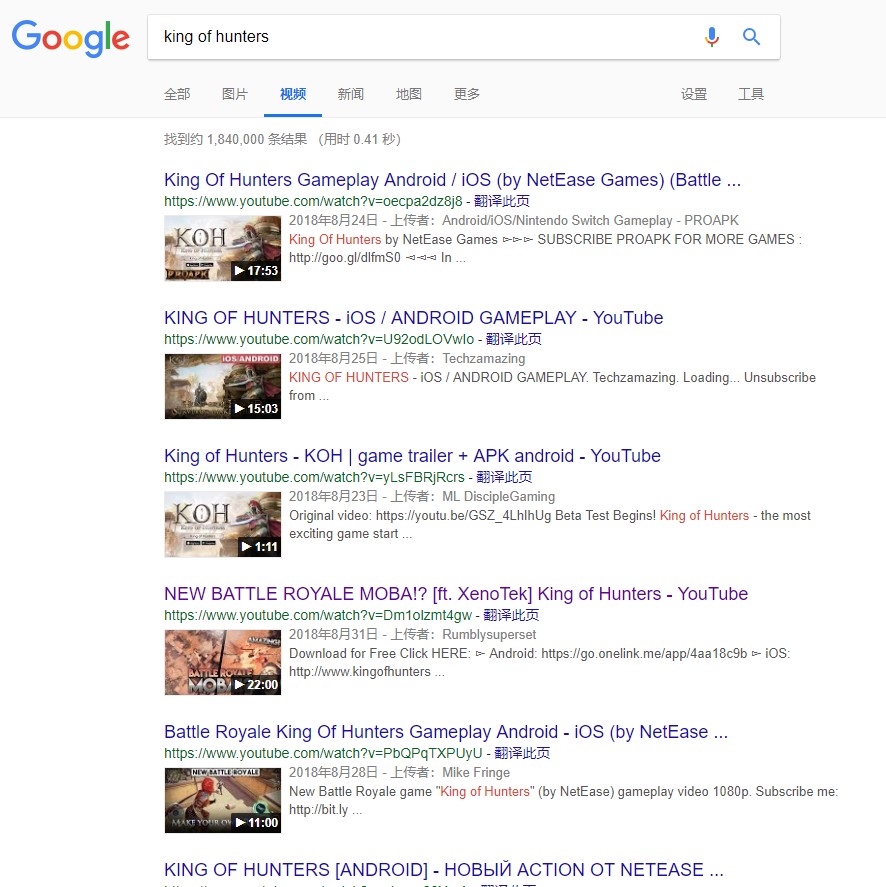The image size is (886, 887).
Task: Open 设置 settings menu
Action: 694,94
